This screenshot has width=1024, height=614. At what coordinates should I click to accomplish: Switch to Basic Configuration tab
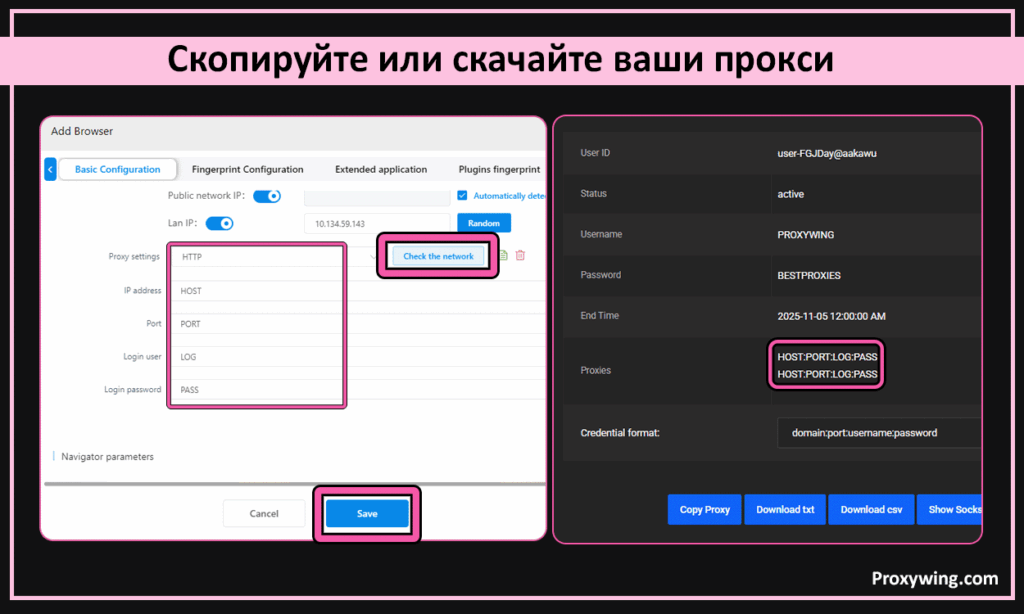click(117, 170)
